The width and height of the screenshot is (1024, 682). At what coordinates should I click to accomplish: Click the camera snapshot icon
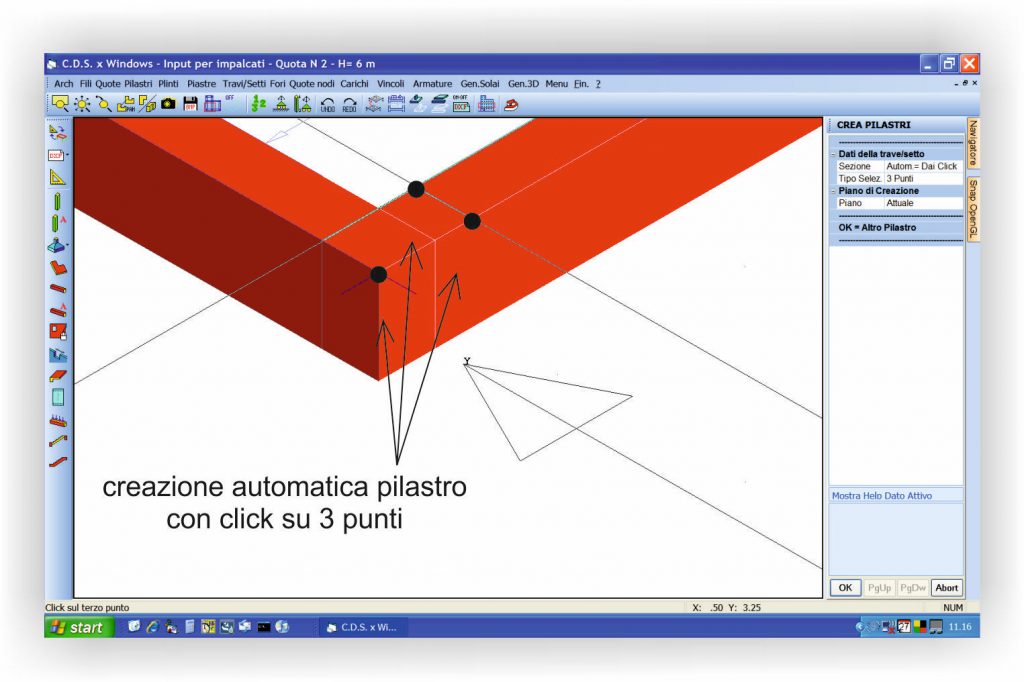point(168,103)
